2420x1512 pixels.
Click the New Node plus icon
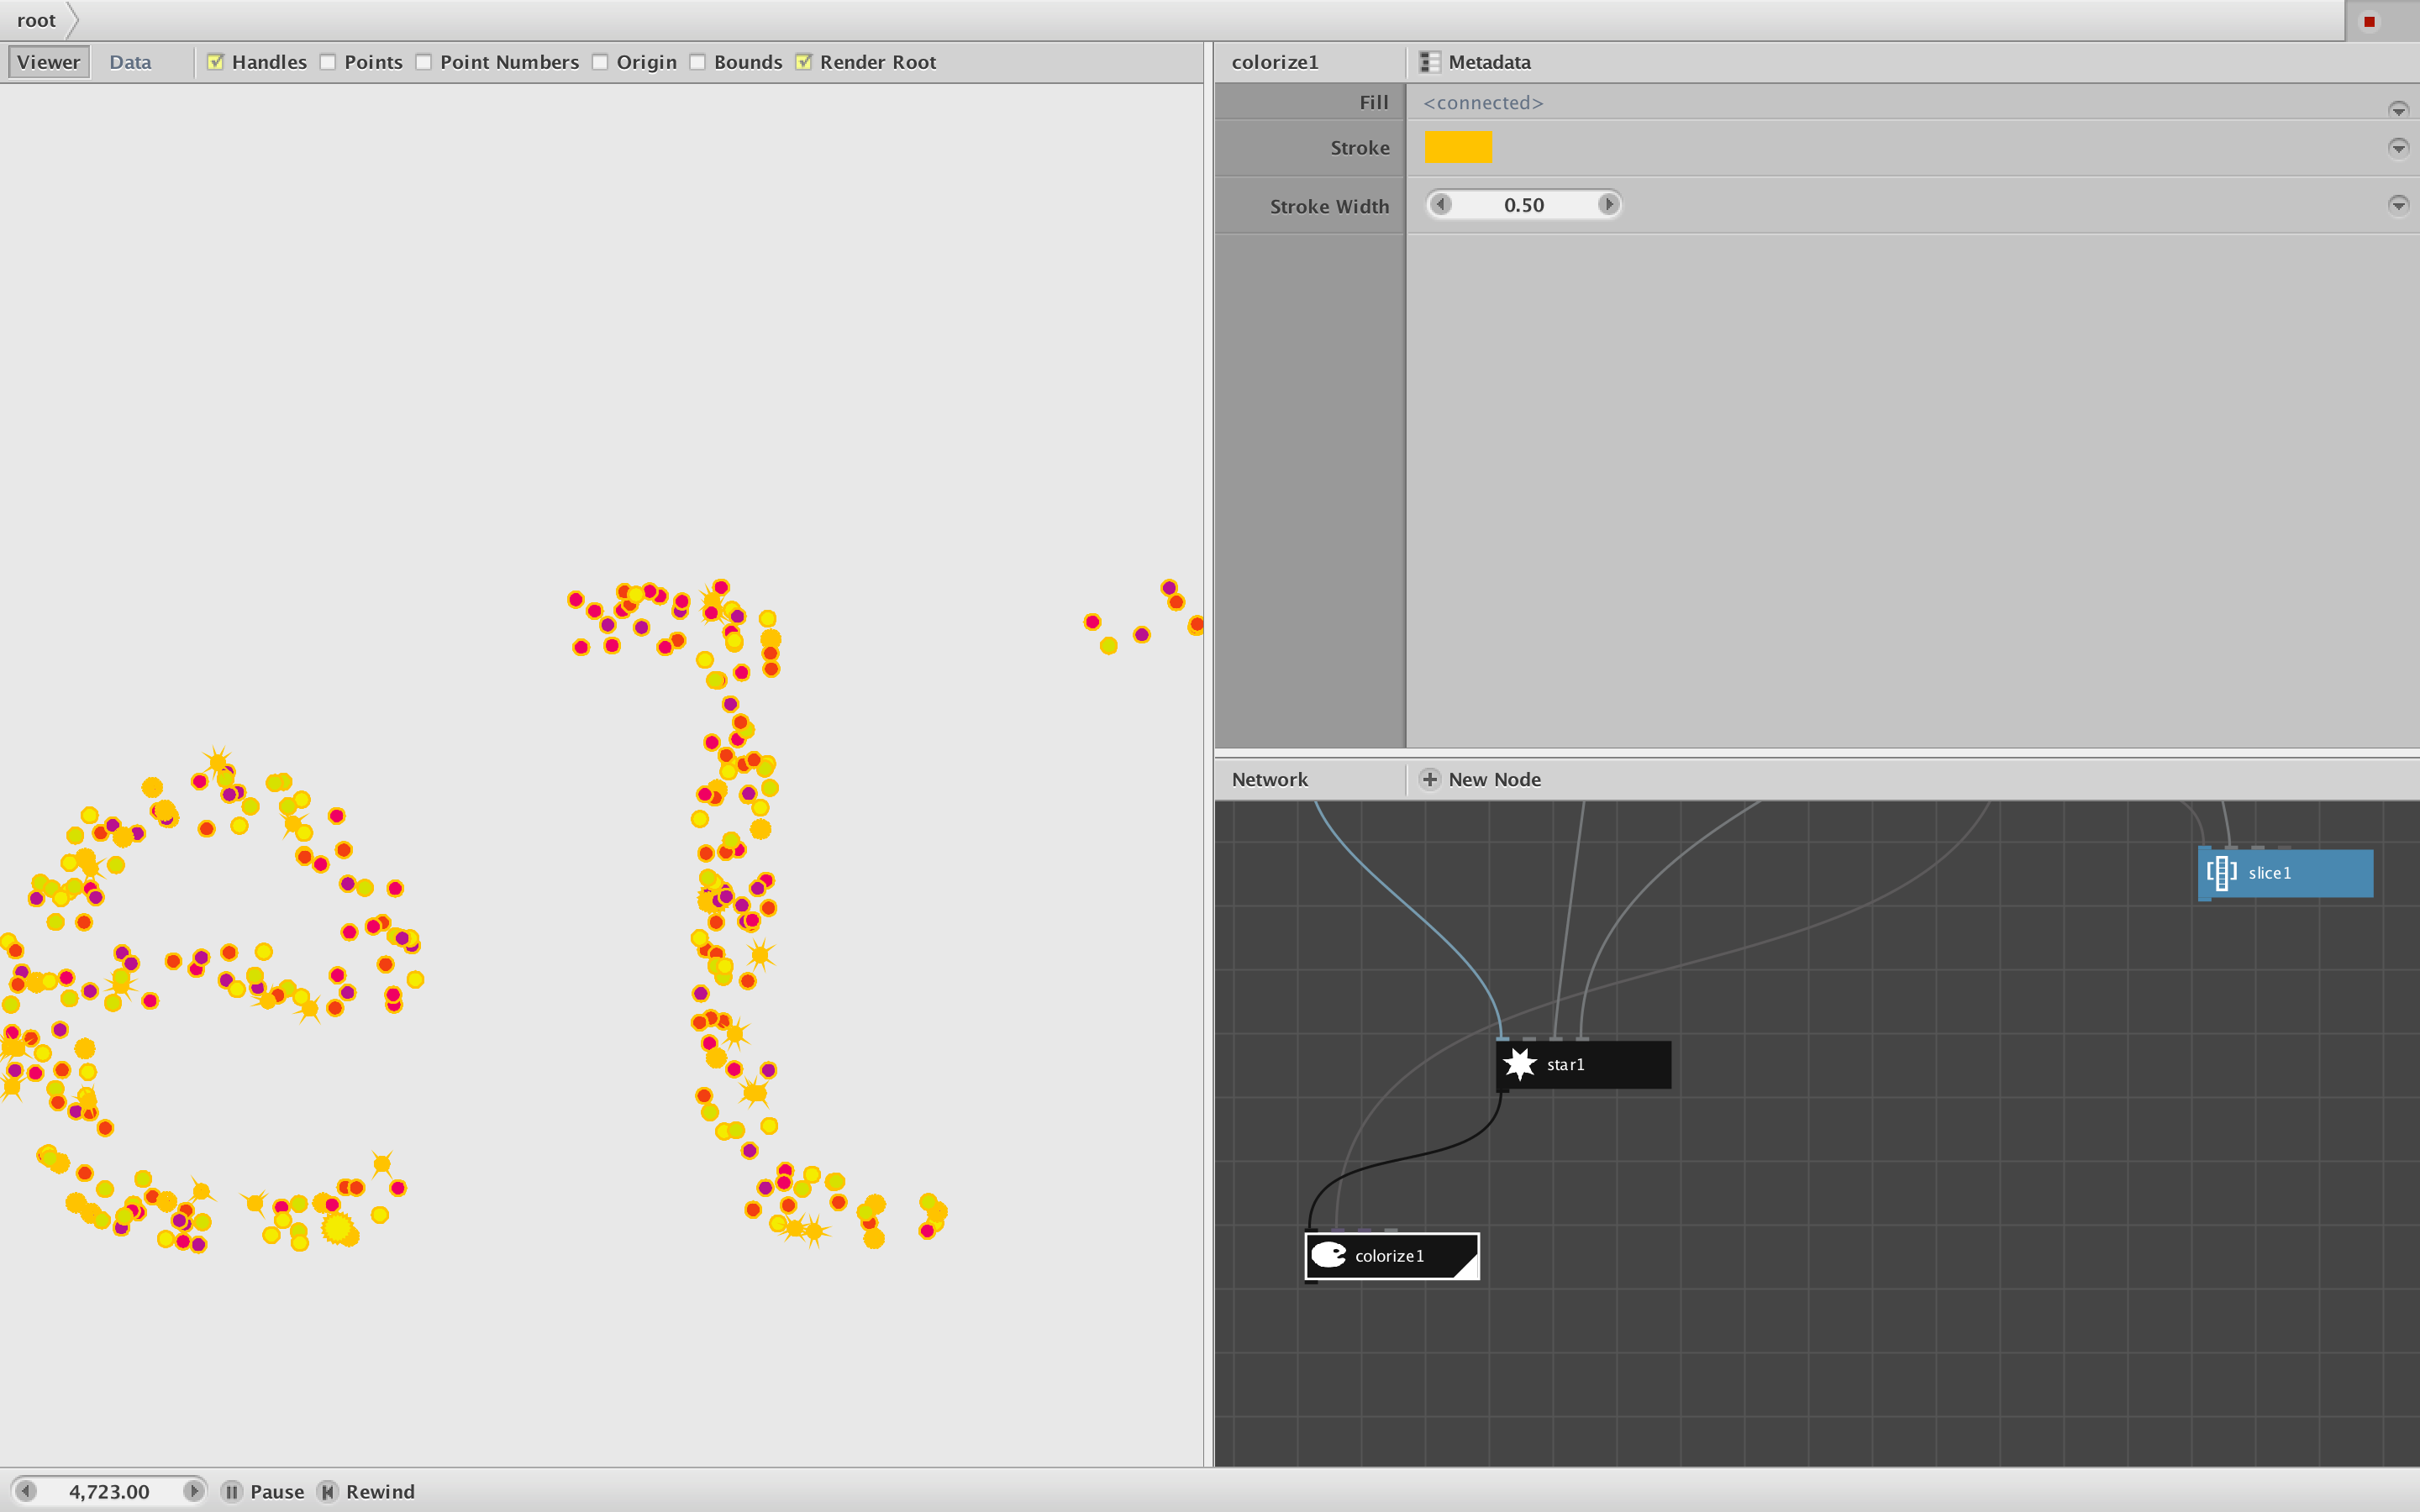pyautogui.click(x=1430, y=779)
